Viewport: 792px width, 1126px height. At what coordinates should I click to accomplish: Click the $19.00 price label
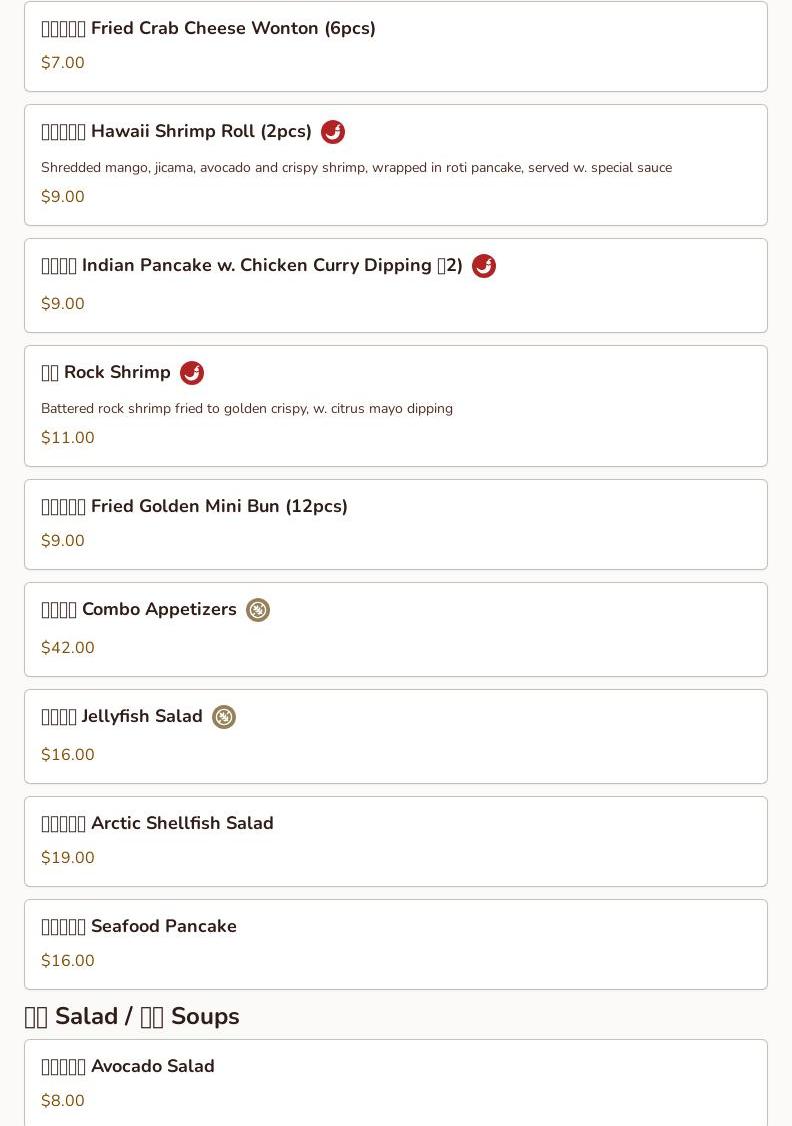68,858
